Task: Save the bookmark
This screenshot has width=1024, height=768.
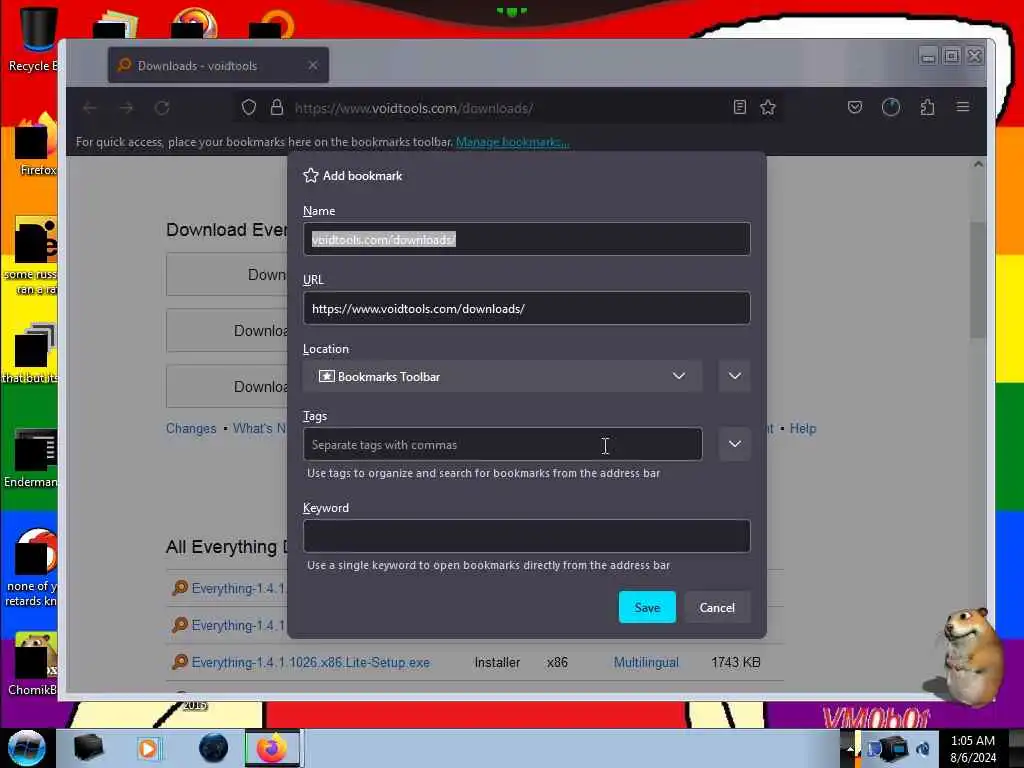Action: coord(647,607)
